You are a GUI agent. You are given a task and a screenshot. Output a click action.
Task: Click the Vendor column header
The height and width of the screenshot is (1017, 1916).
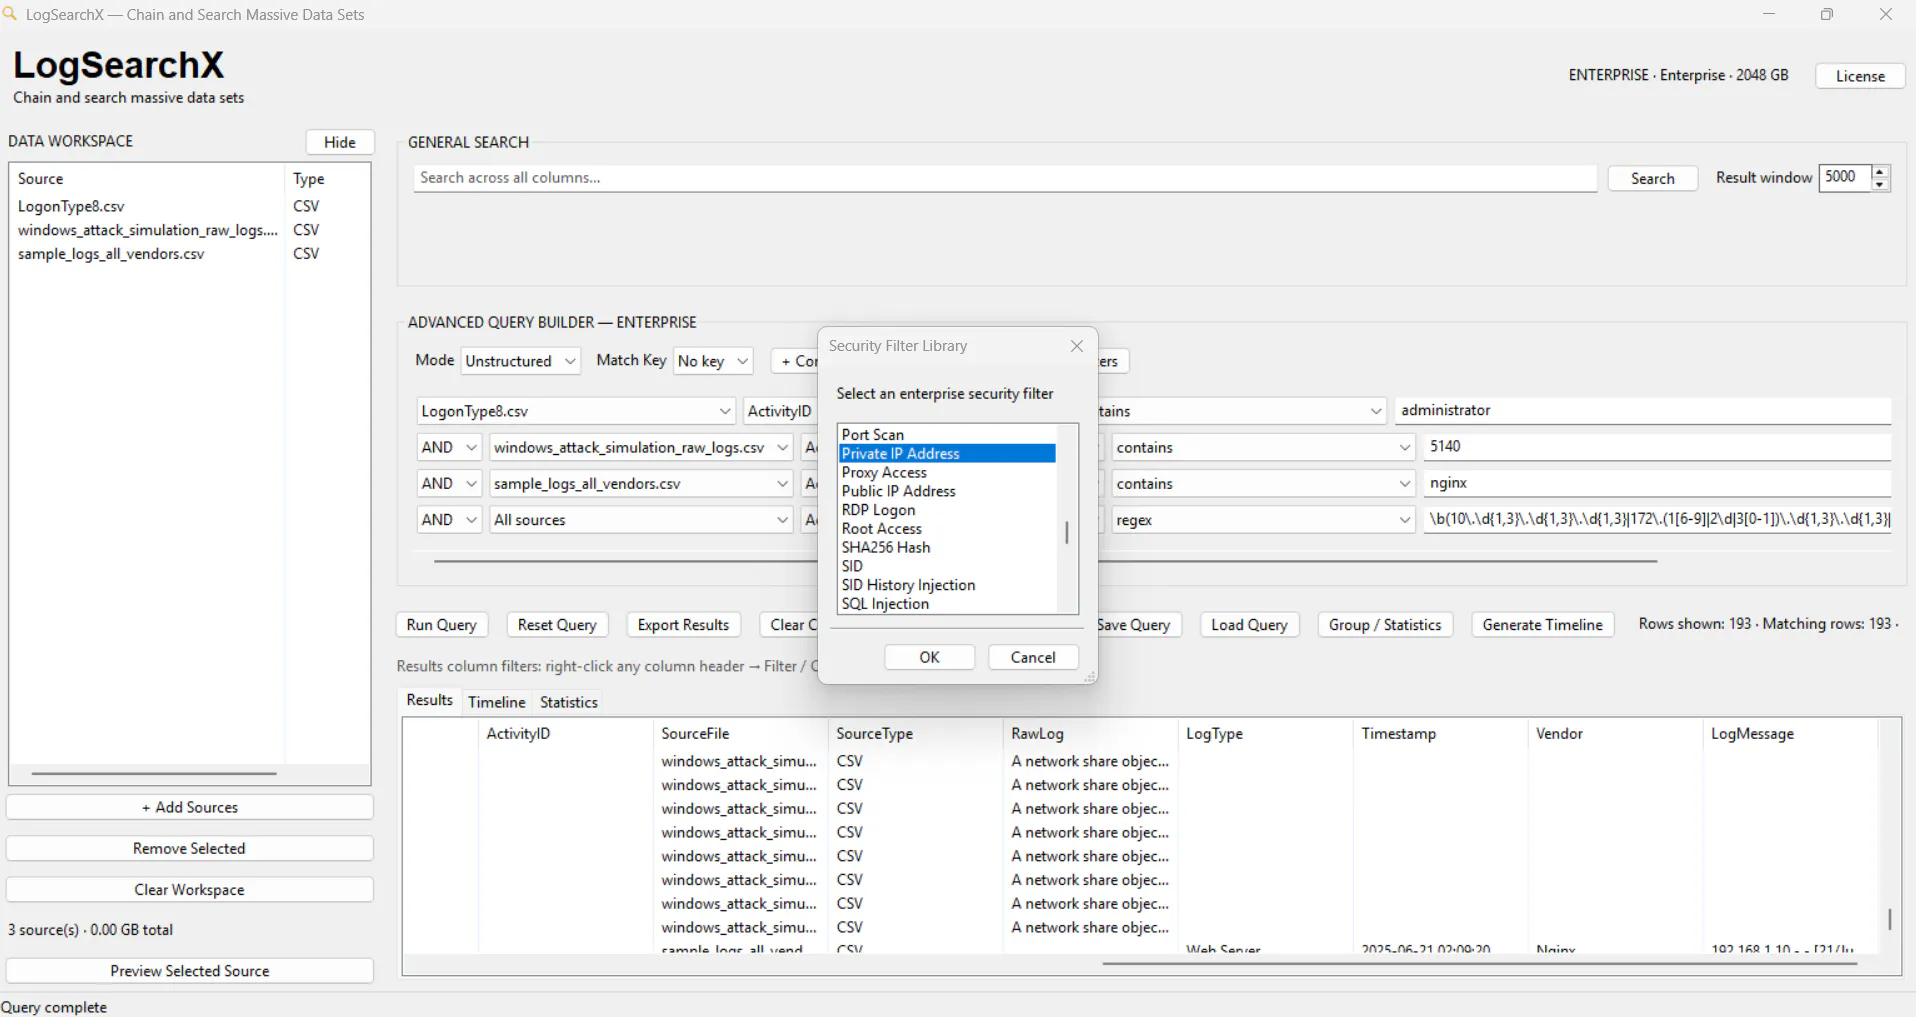(x=1615, y=734)
